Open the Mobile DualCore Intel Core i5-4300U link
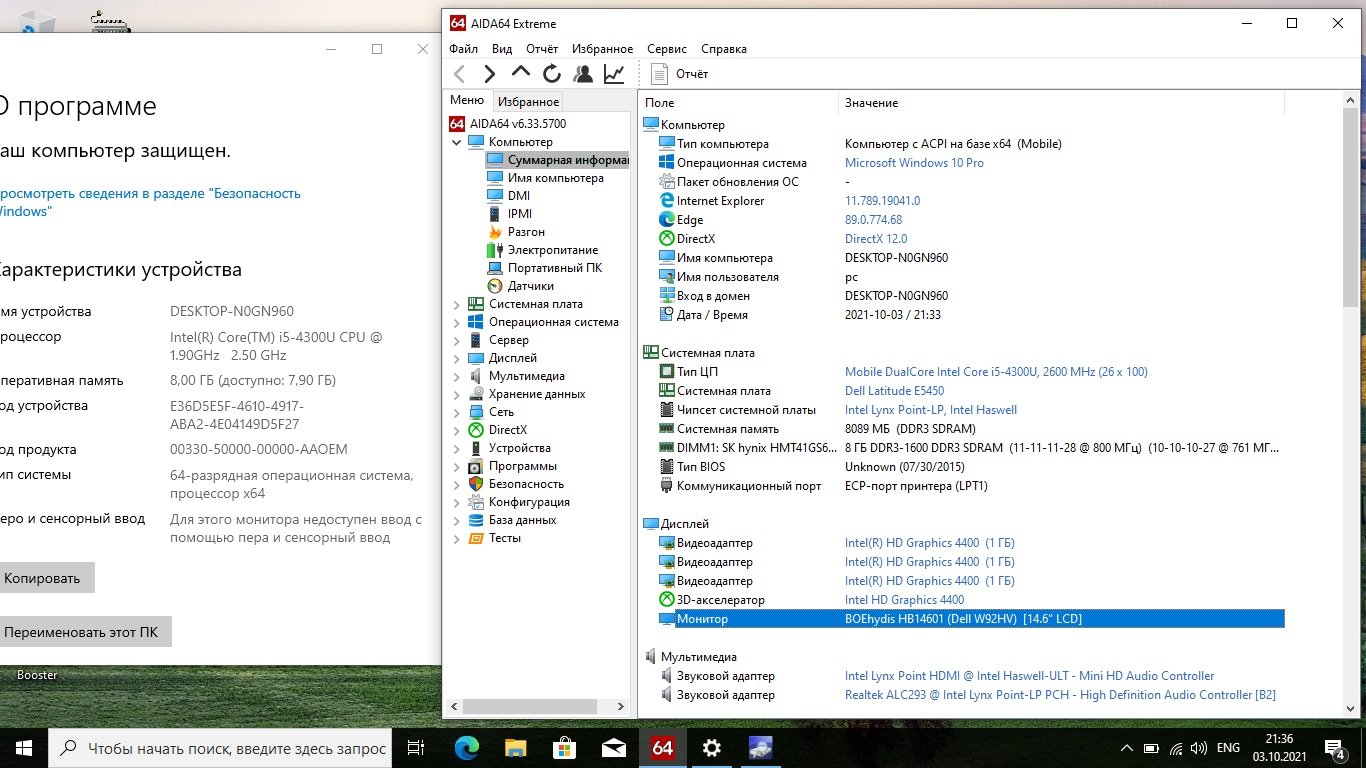Image resolution: width=1366 pixels, height=768 pixels. click(x=996, y=372)
